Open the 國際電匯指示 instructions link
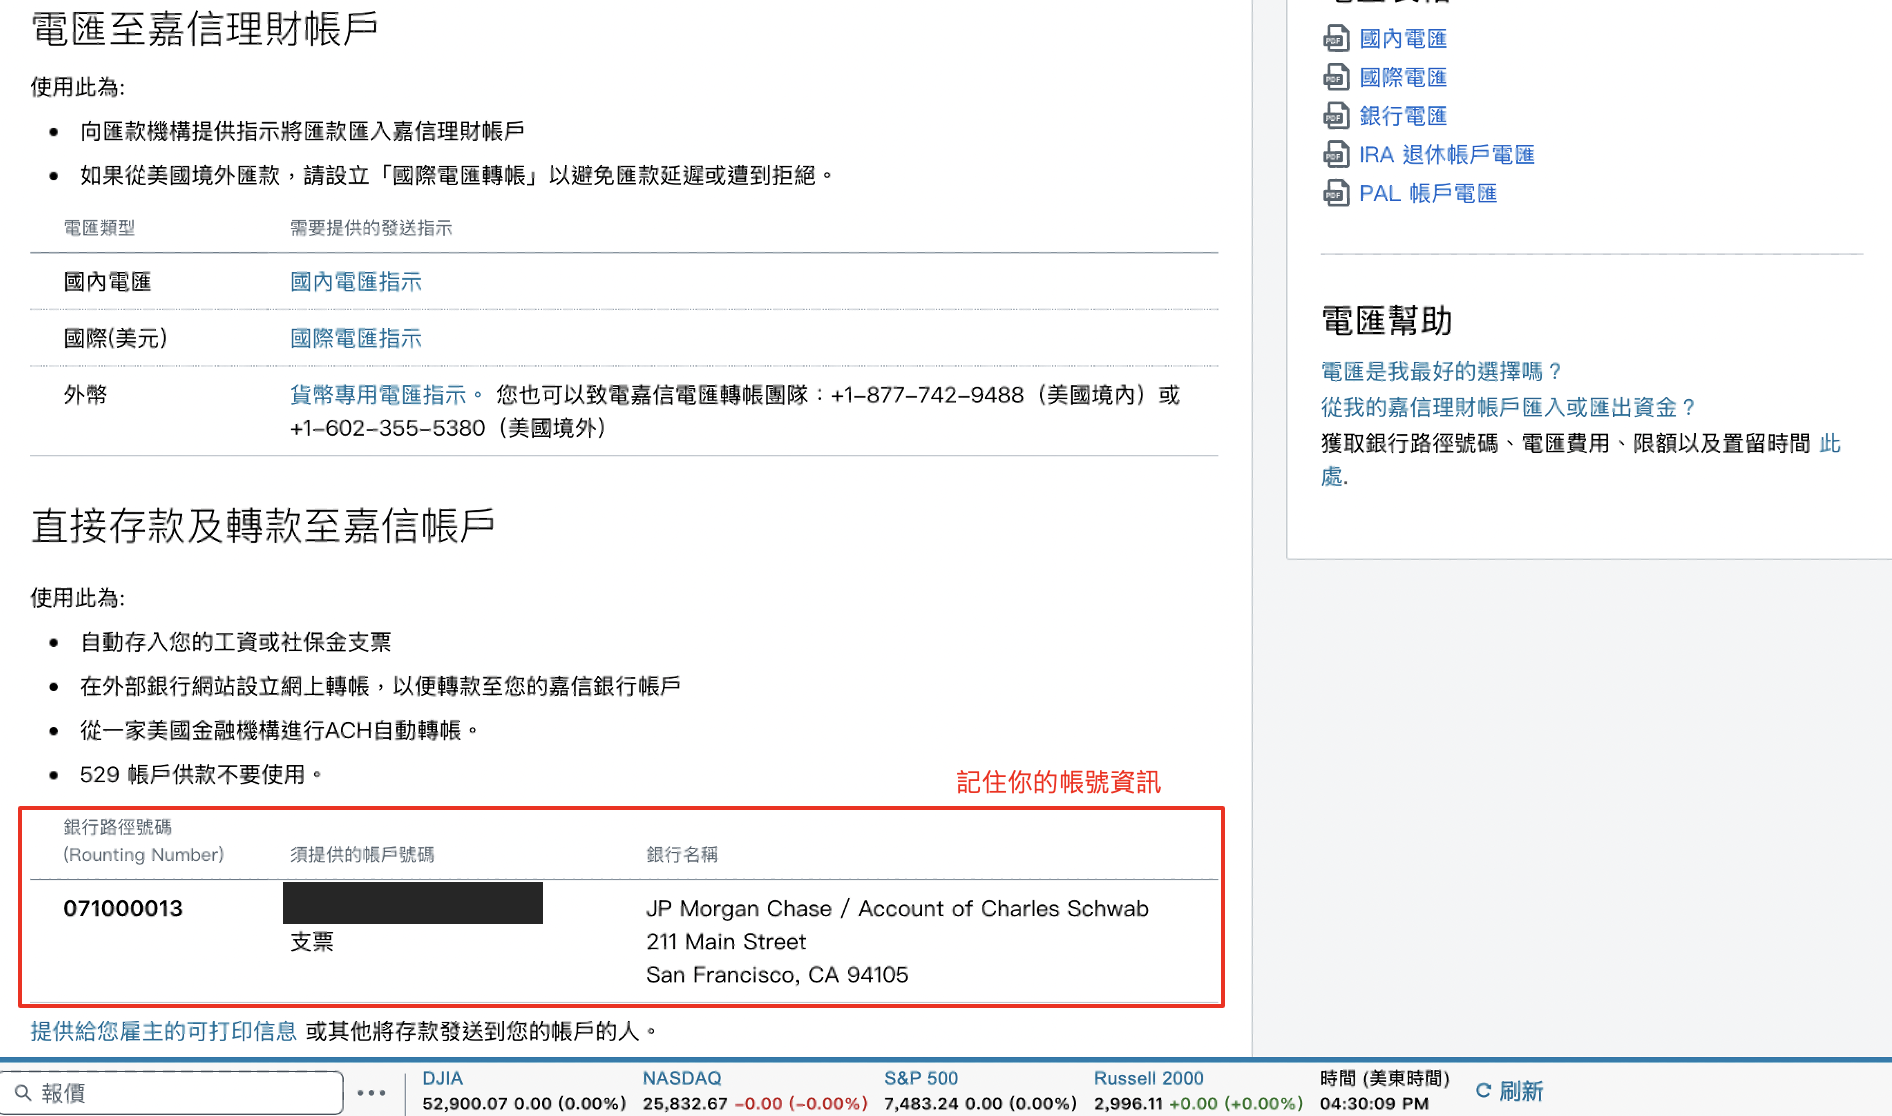This screenshot has height=1116, width=1892. click(x=356, y=339)
